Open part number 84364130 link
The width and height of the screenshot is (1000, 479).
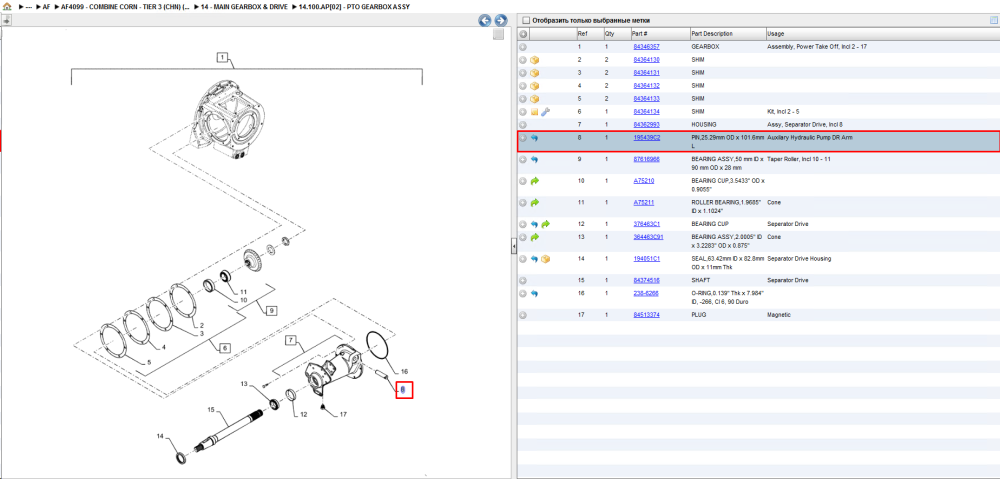pos(646,60)
